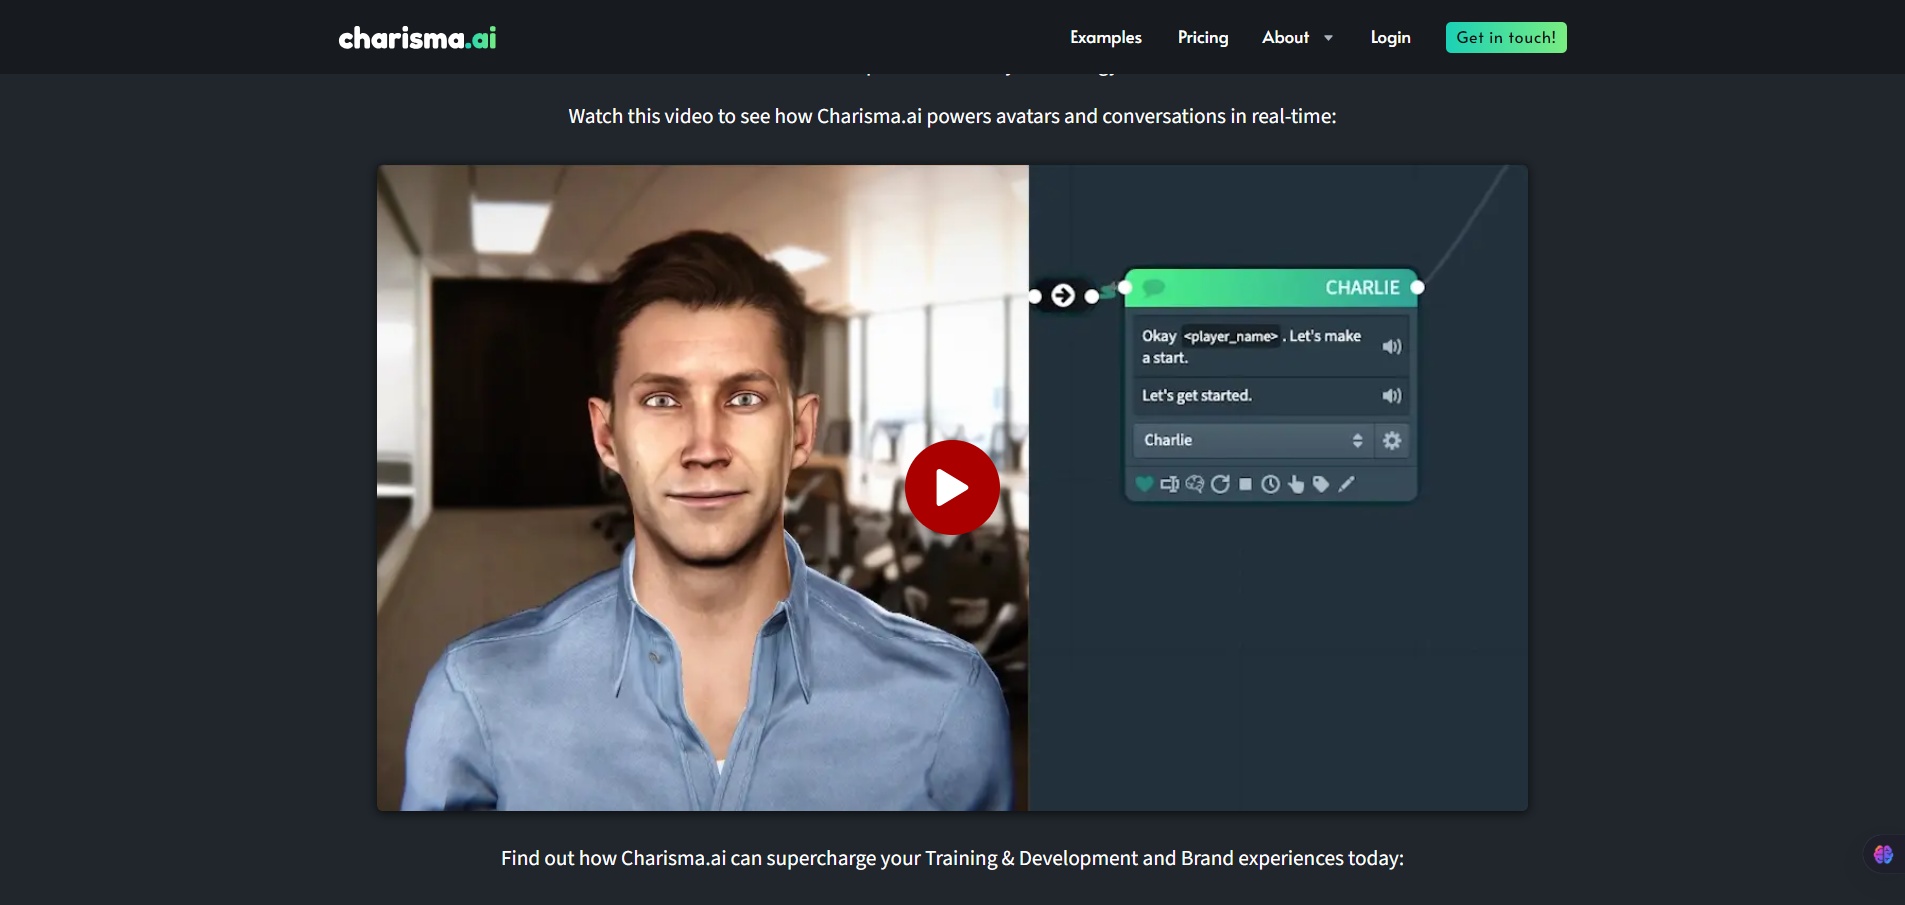Click the pencil edit icon in node toolbar
Image resolution: width=1905 pixels, height=905 pixels.
click(x=1346, y=484)
